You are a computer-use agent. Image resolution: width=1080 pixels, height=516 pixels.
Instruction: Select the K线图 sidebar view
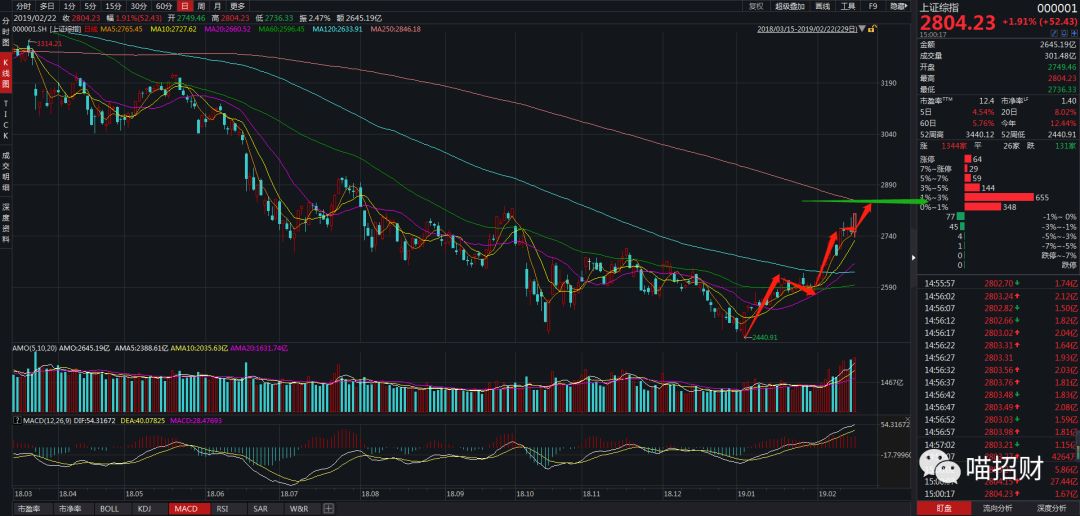(x=6, y=72)
